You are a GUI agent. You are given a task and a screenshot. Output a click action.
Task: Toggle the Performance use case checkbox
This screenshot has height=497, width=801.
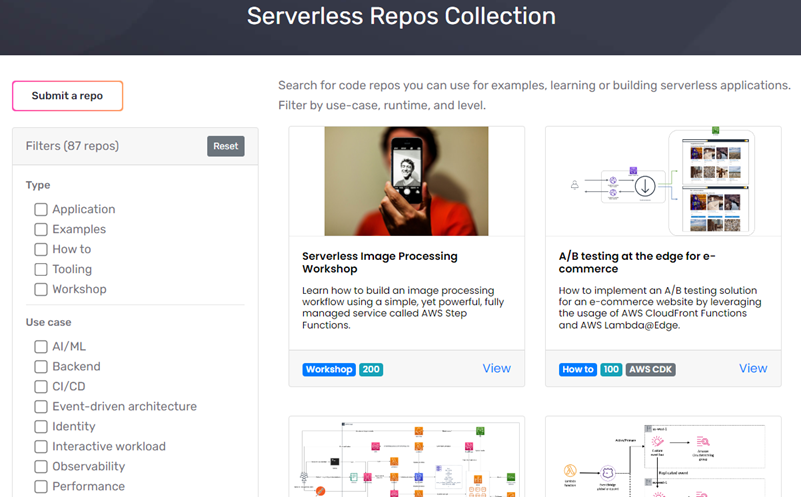point(41,486)
